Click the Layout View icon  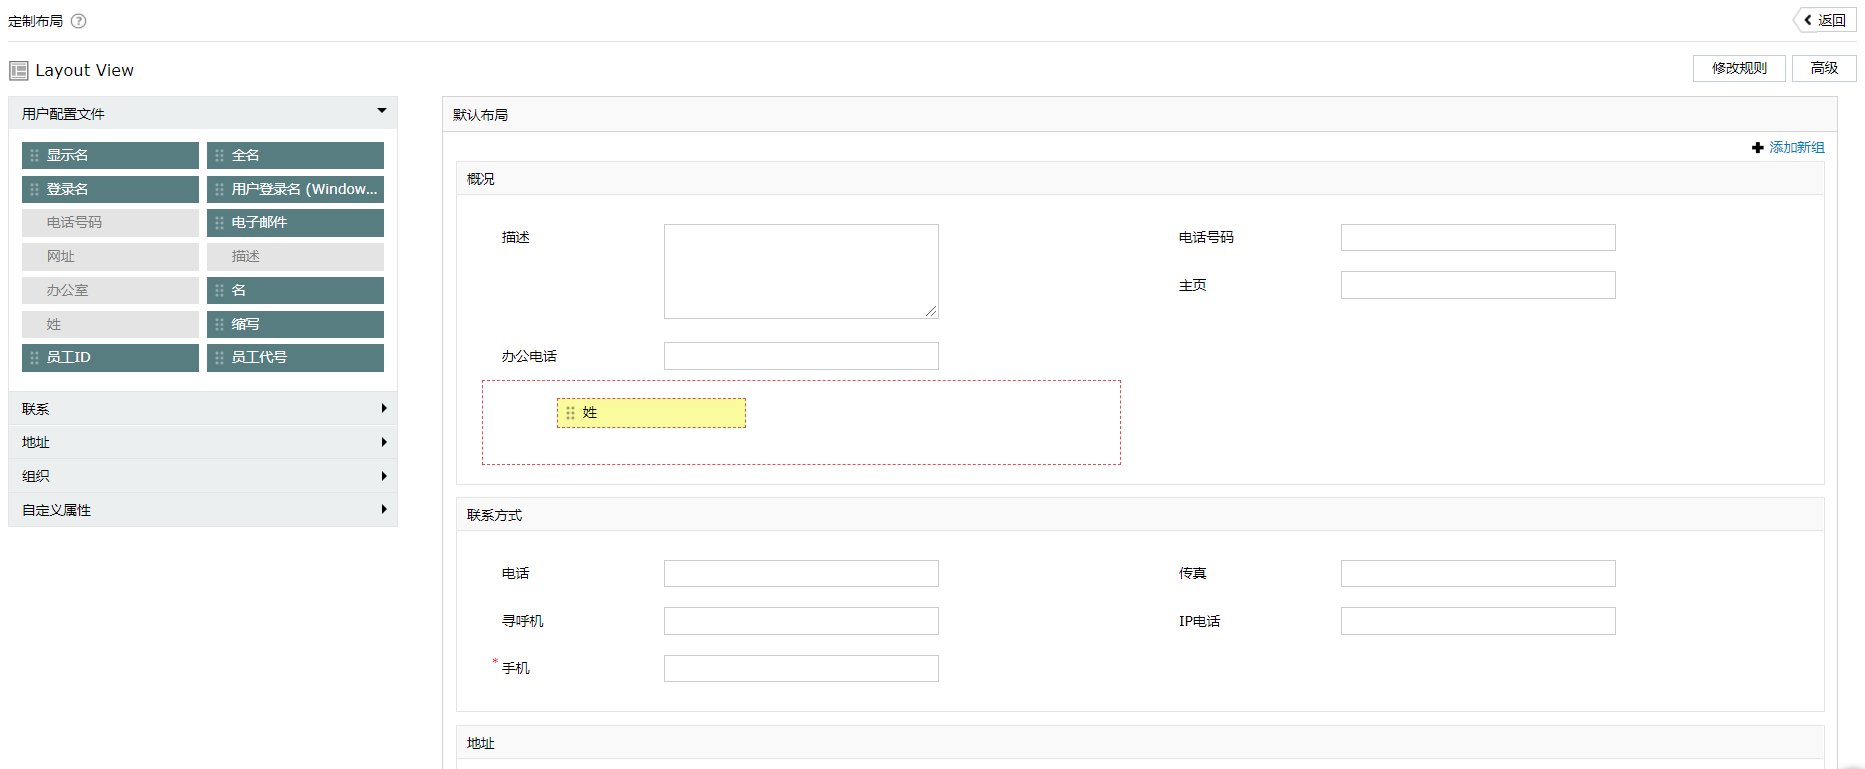(x=18, y=70)
